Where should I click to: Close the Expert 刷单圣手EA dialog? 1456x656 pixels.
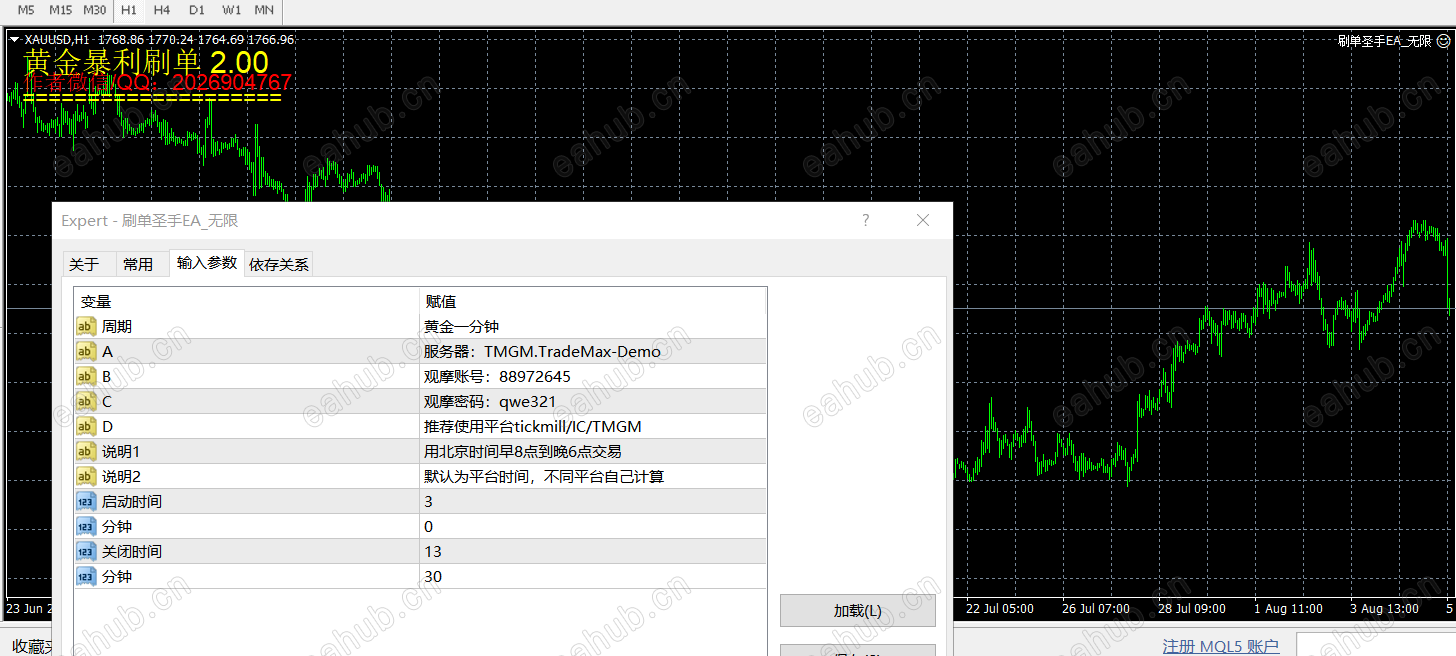coord(923,220)
